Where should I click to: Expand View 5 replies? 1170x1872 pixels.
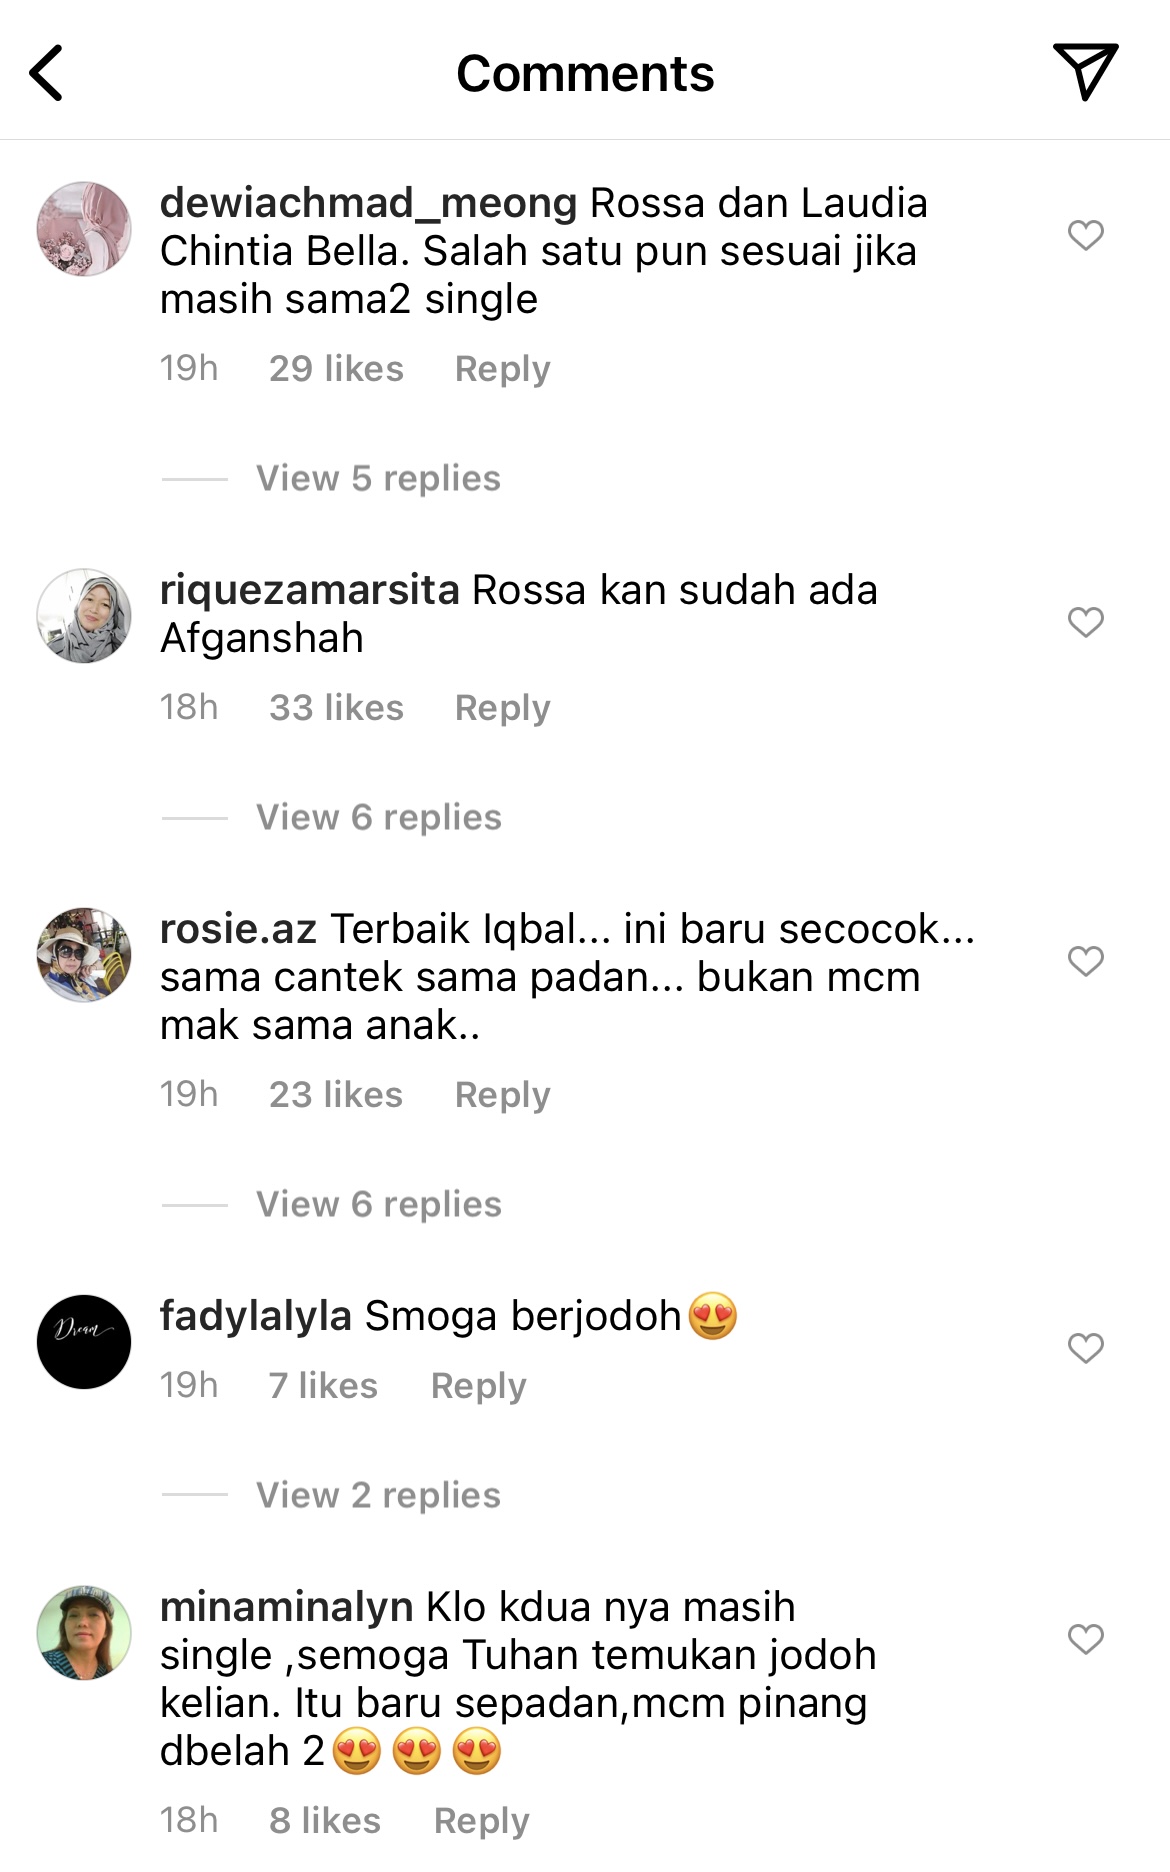coord(378,478)
